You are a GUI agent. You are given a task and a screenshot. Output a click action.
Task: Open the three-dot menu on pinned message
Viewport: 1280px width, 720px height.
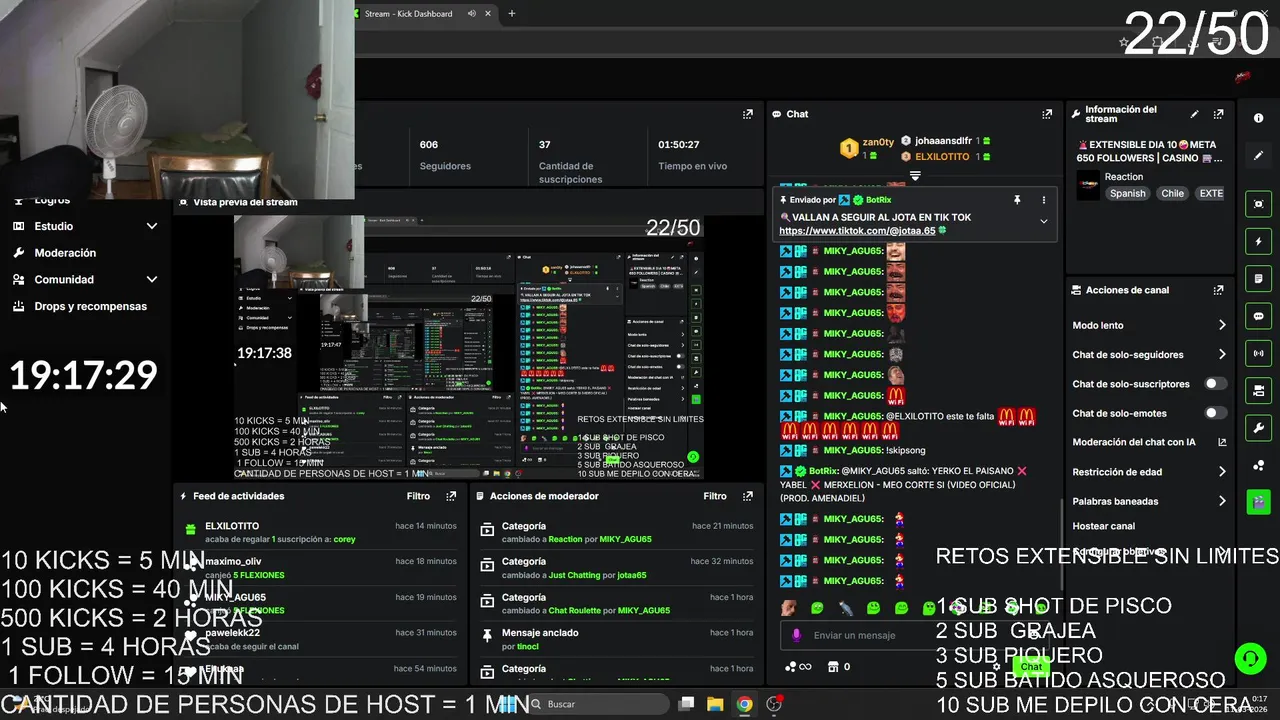[1044, 200]
